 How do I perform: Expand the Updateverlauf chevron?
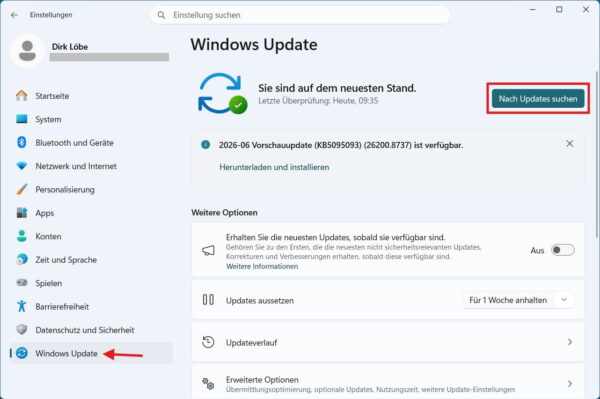pyautogui.click(x=570, y=342)
